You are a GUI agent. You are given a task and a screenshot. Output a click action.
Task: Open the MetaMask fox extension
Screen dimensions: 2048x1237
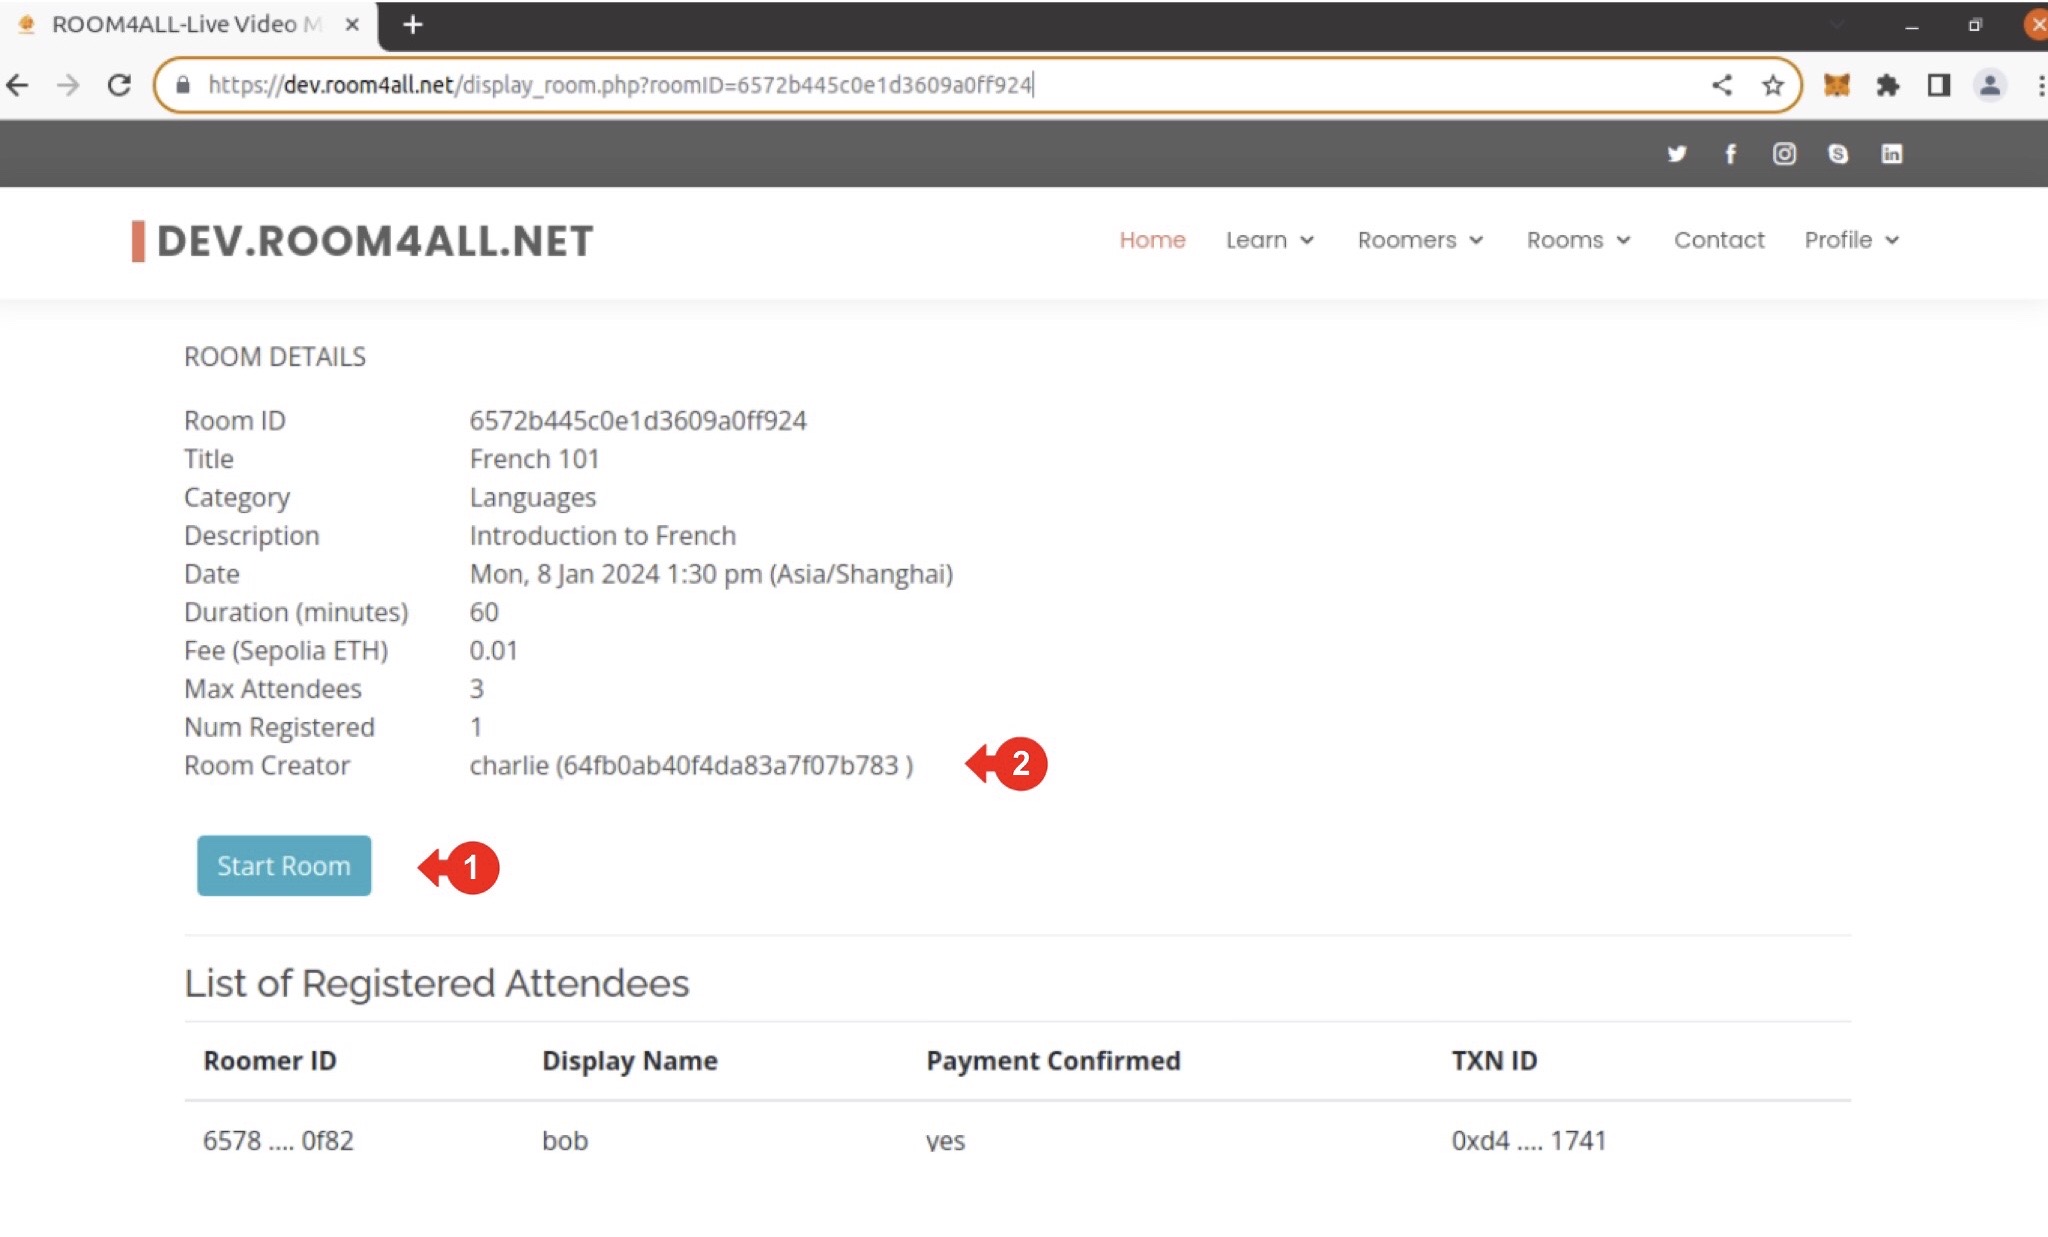[1836, 85]
